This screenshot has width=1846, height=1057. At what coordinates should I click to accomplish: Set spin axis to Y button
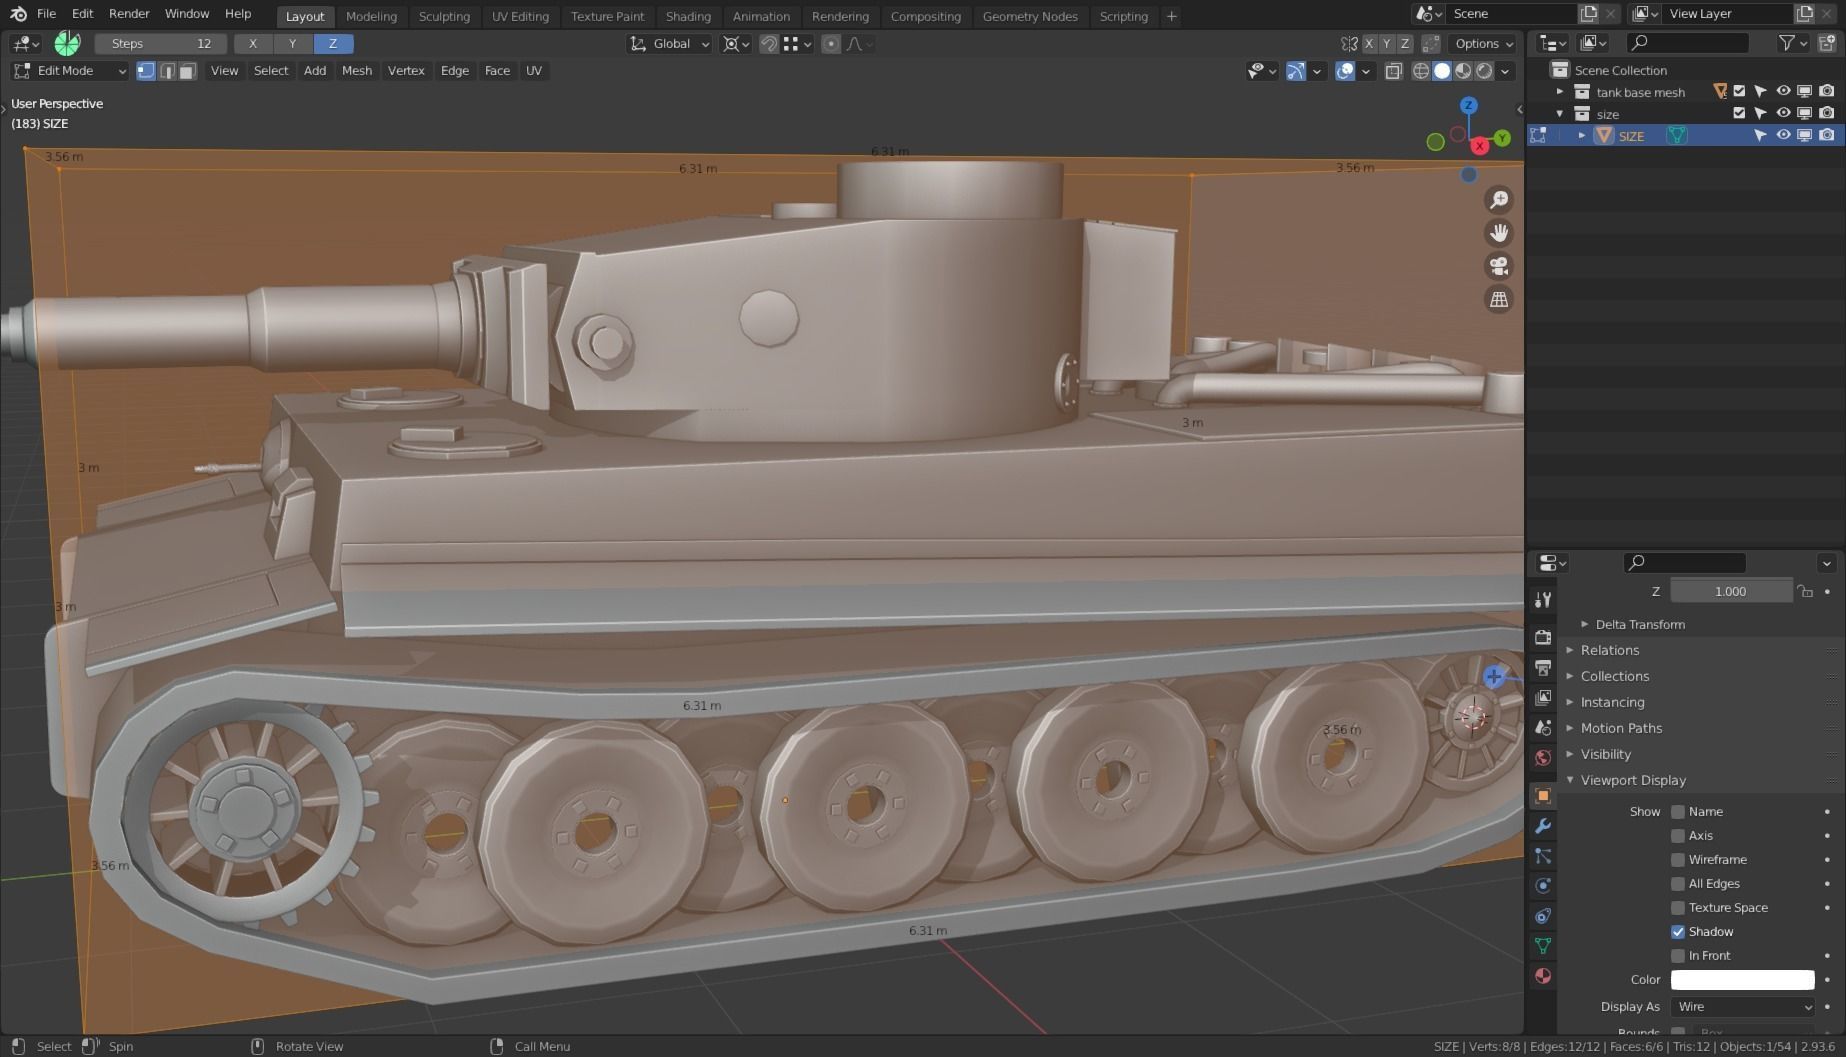(293, 44)
